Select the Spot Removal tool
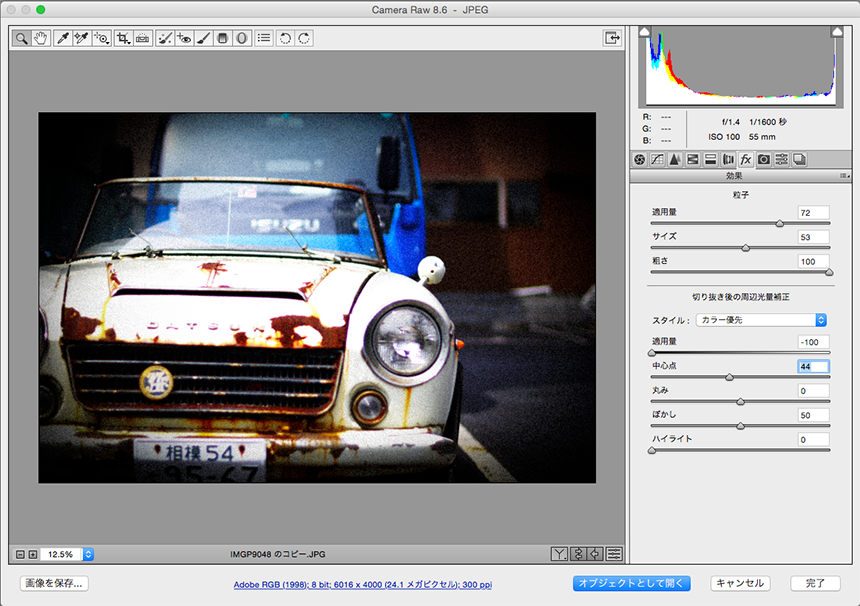 [165, 38]
